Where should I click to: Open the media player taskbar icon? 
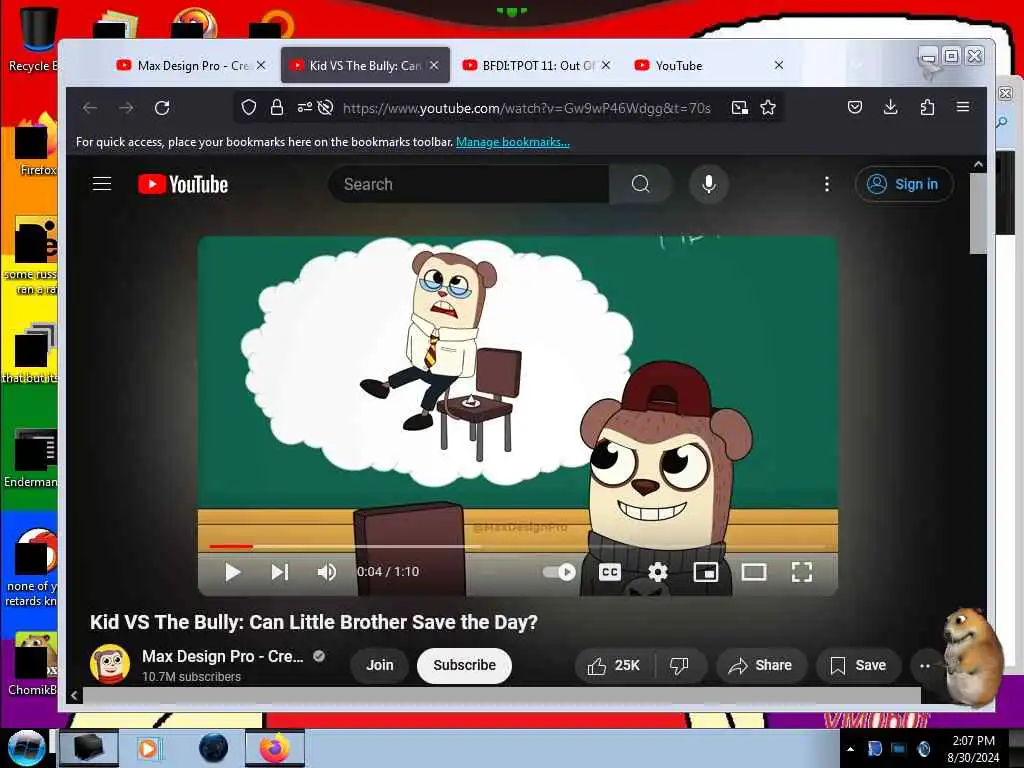click(148, 748)
